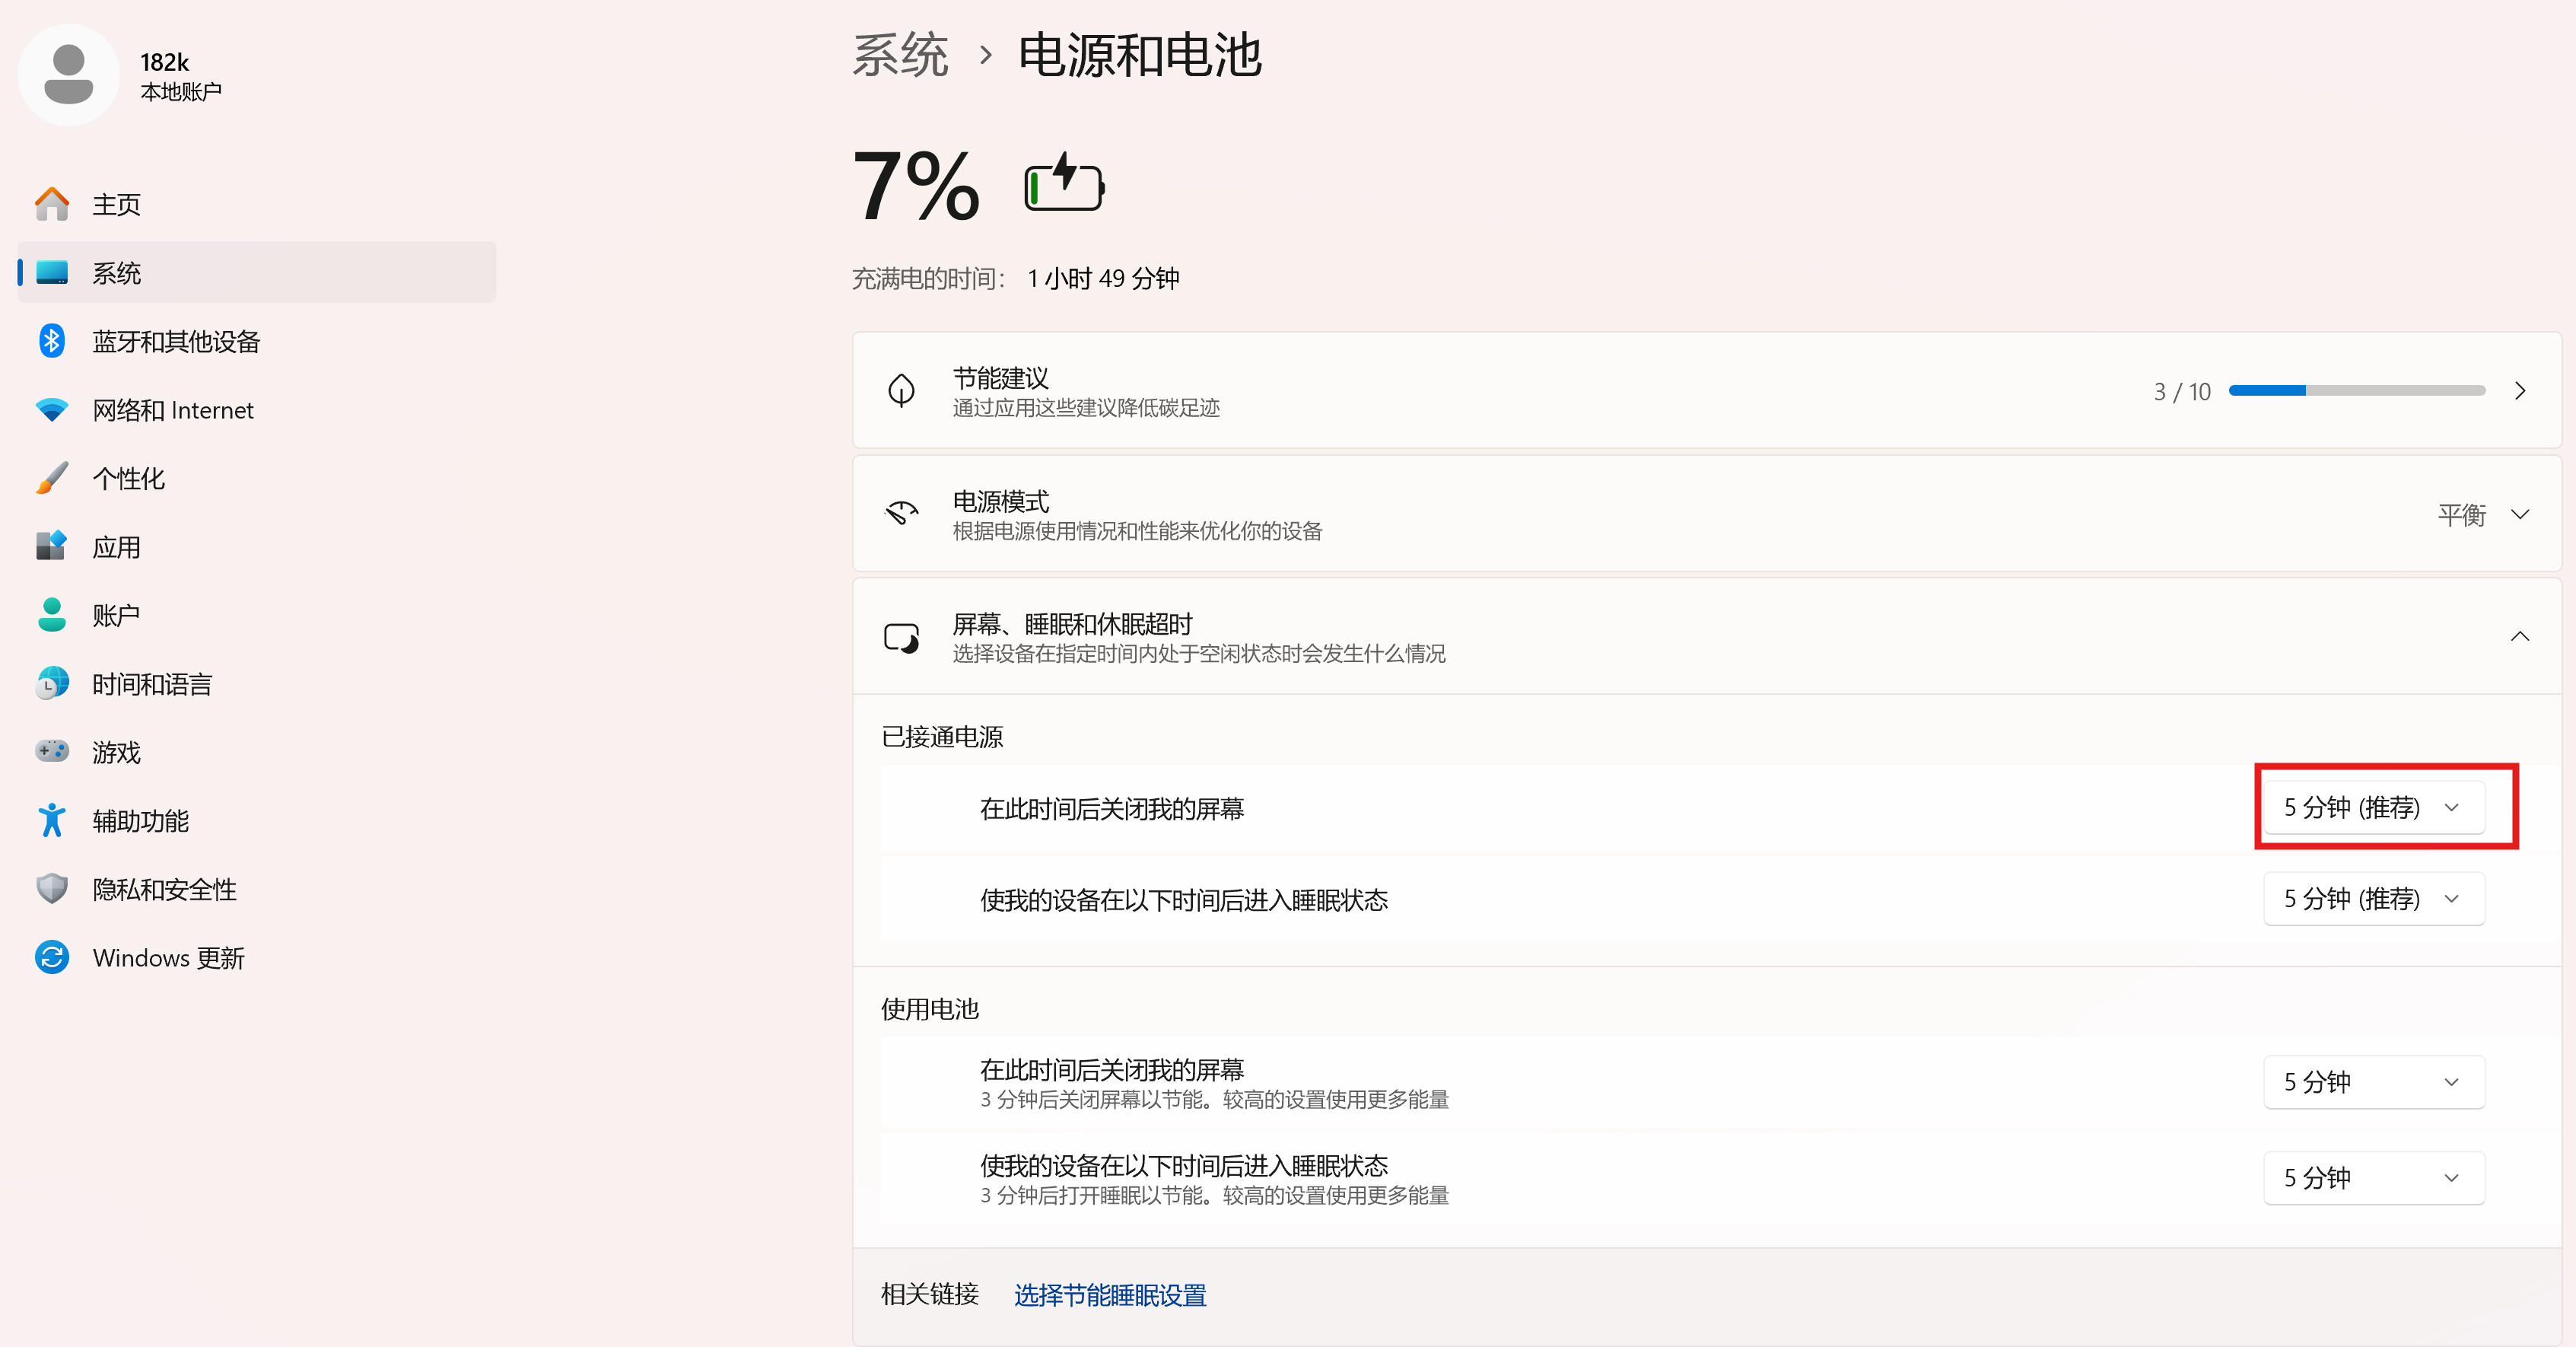The height and width of the screenshot is (1347, 2576).
Task: Expand the power mode 平衡 dropdown
Action: [x=2484, y=515]
